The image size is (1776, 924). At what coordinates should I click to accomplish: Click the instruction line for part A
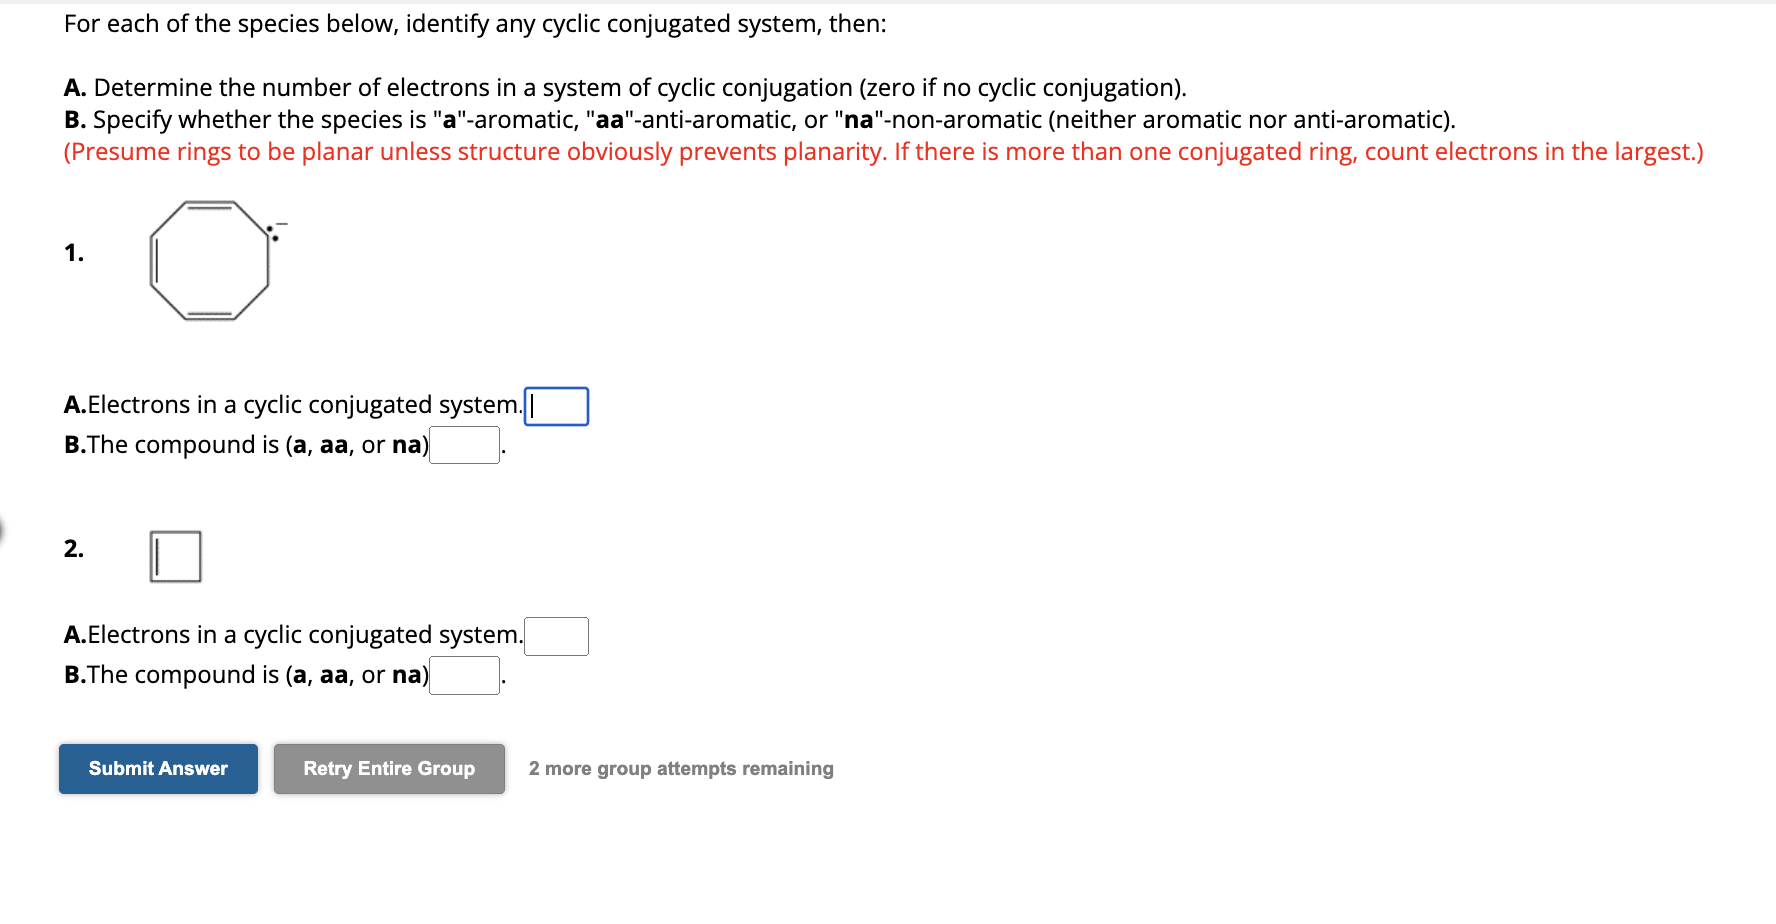tap(625, 87)
